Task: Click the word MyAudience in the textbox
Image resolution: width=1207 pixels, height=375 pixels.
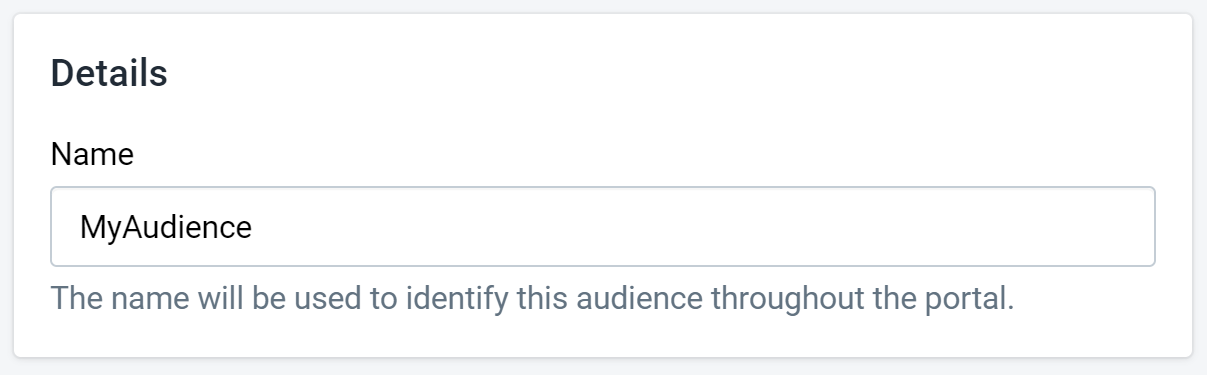Action: (166, 227)
